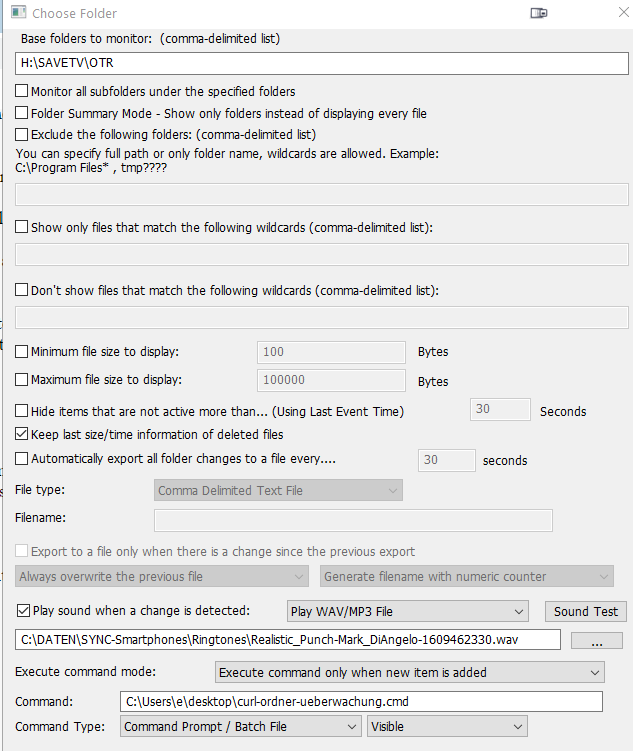The image size is (633, 751).
Task: Click the Sound Test button
Action: tap(585, 611)
